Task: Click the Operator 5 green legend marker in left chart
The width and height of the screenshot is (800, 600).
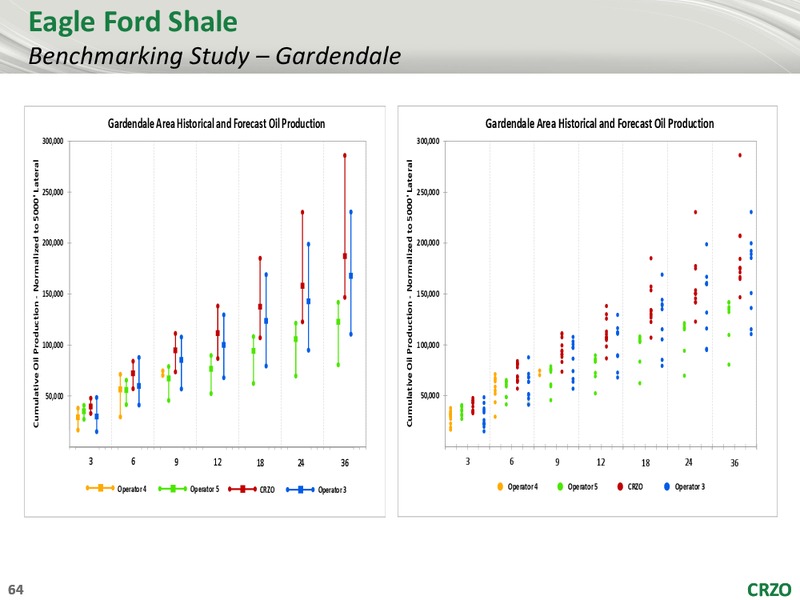Action: (173, 488)
